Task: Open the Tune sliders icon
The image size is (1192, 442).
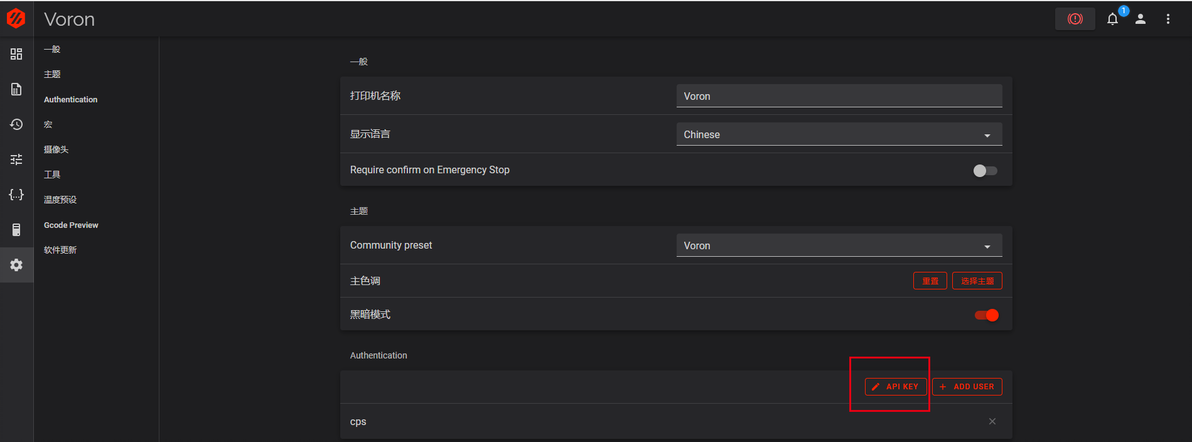Action: pyautogui.click(x=16, y=159)
